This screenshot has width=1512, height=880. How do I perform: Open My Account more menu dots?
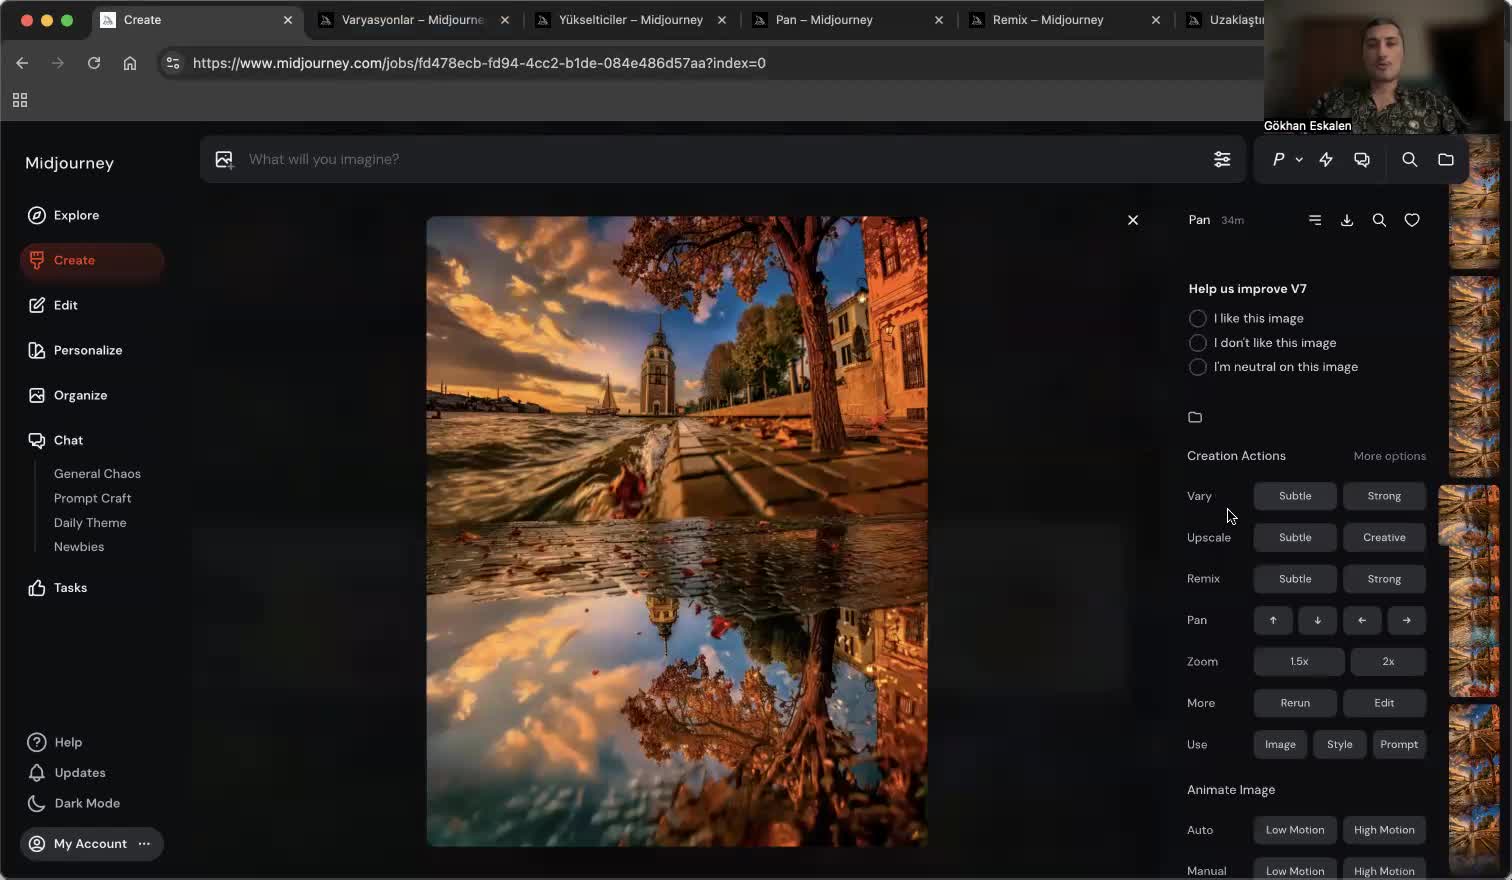pyautogui.click(x=144, y=844)
